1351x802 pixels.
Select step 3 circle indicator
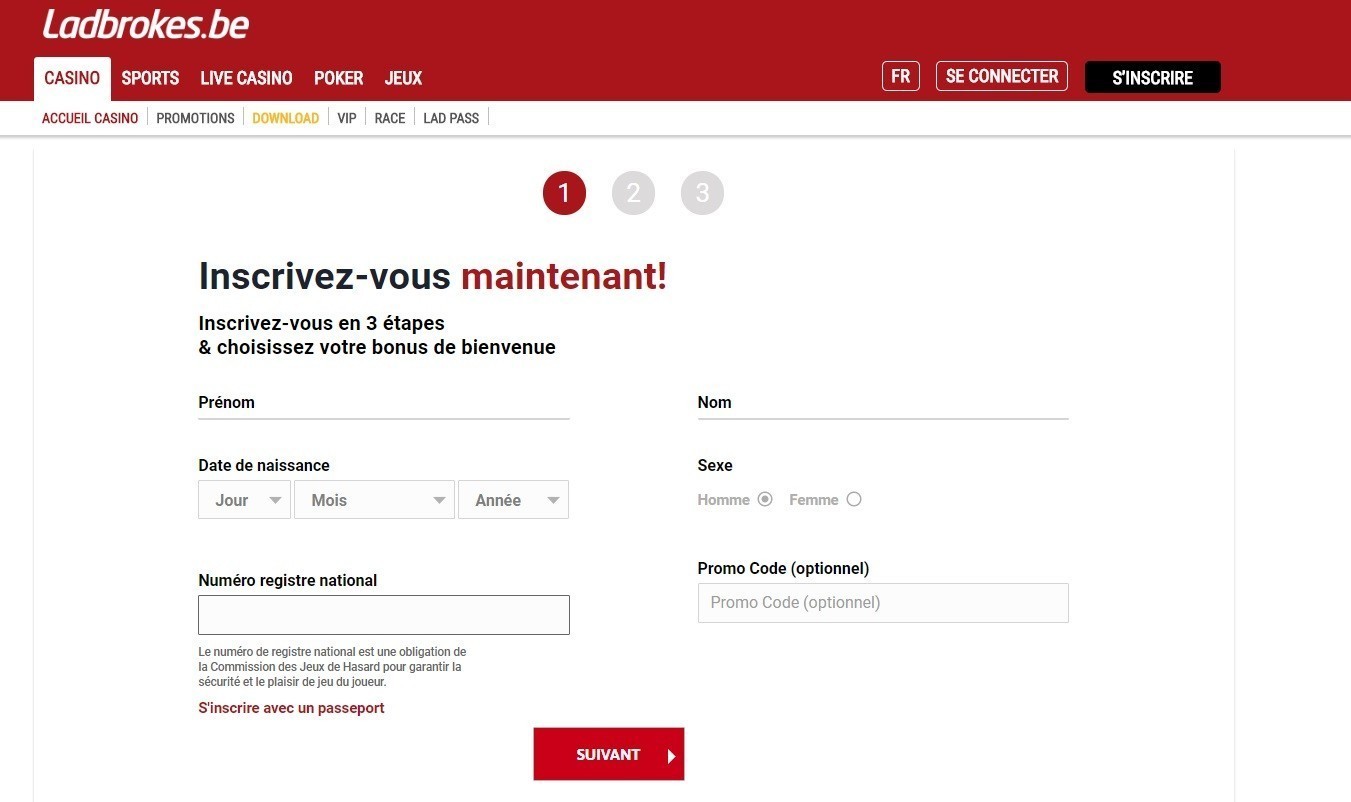tap(702, 193)
